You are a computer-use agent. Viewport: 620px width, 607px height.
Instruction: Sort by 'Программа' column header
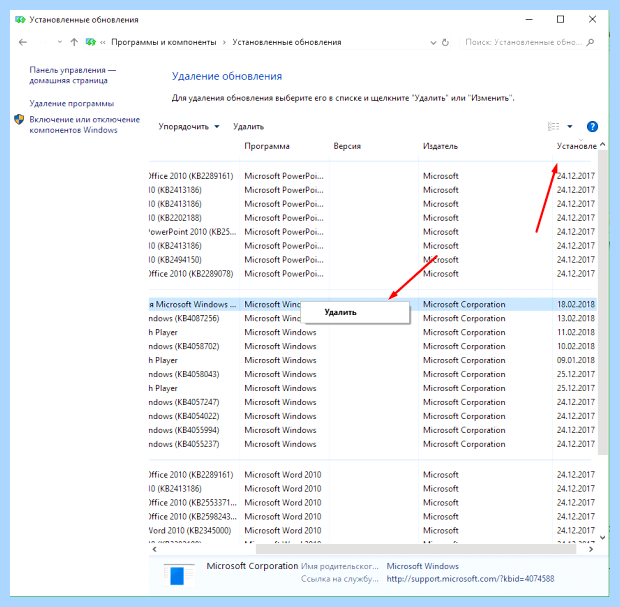pyautogui.click(x=267, y=146)
